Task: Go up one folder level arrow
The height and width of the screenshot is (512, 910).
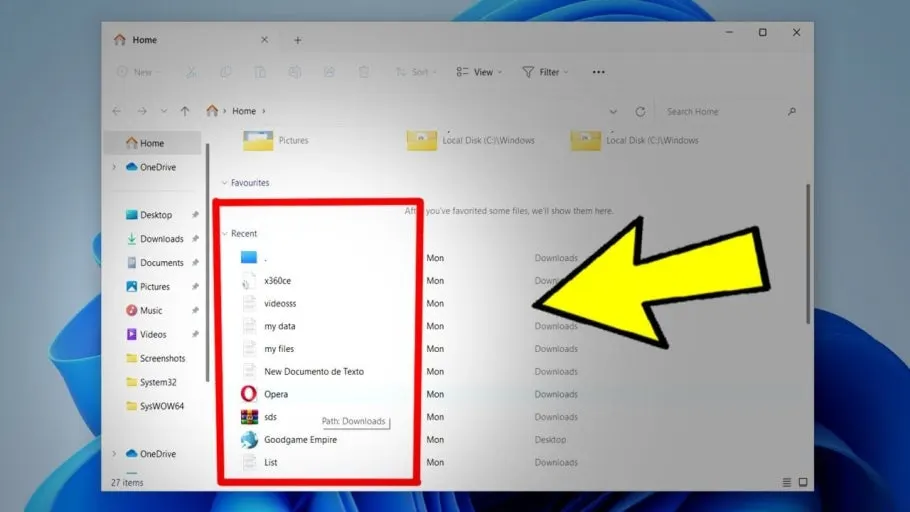Action: click(x=185, y=111)
